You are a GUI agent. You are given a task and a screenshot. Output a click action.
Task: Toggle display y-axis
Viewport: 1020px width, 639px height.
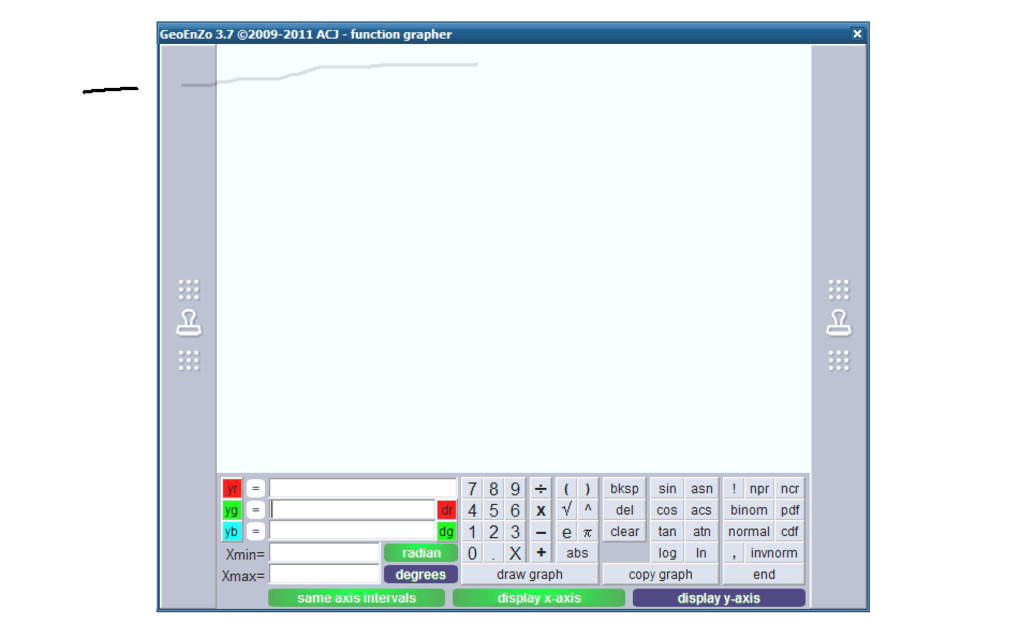click(718, 598)
